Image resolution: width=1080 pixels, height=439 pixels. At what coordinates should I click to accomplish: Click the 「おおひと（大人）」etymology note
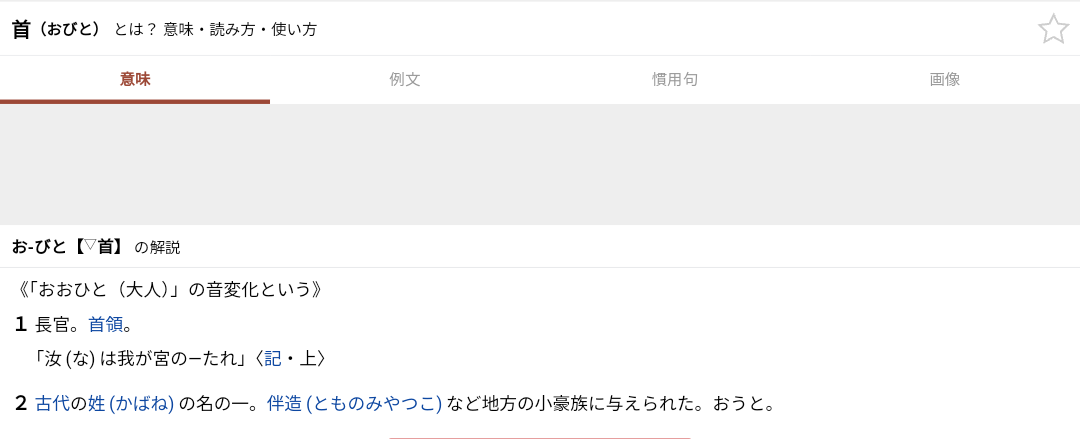tap(170, 290)
